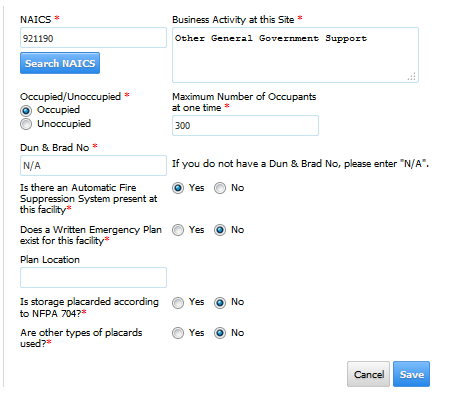Screen dimensions: 473x394
Task: Select Yes for NFPA 704 placarded storage
Action: point(178,303)
